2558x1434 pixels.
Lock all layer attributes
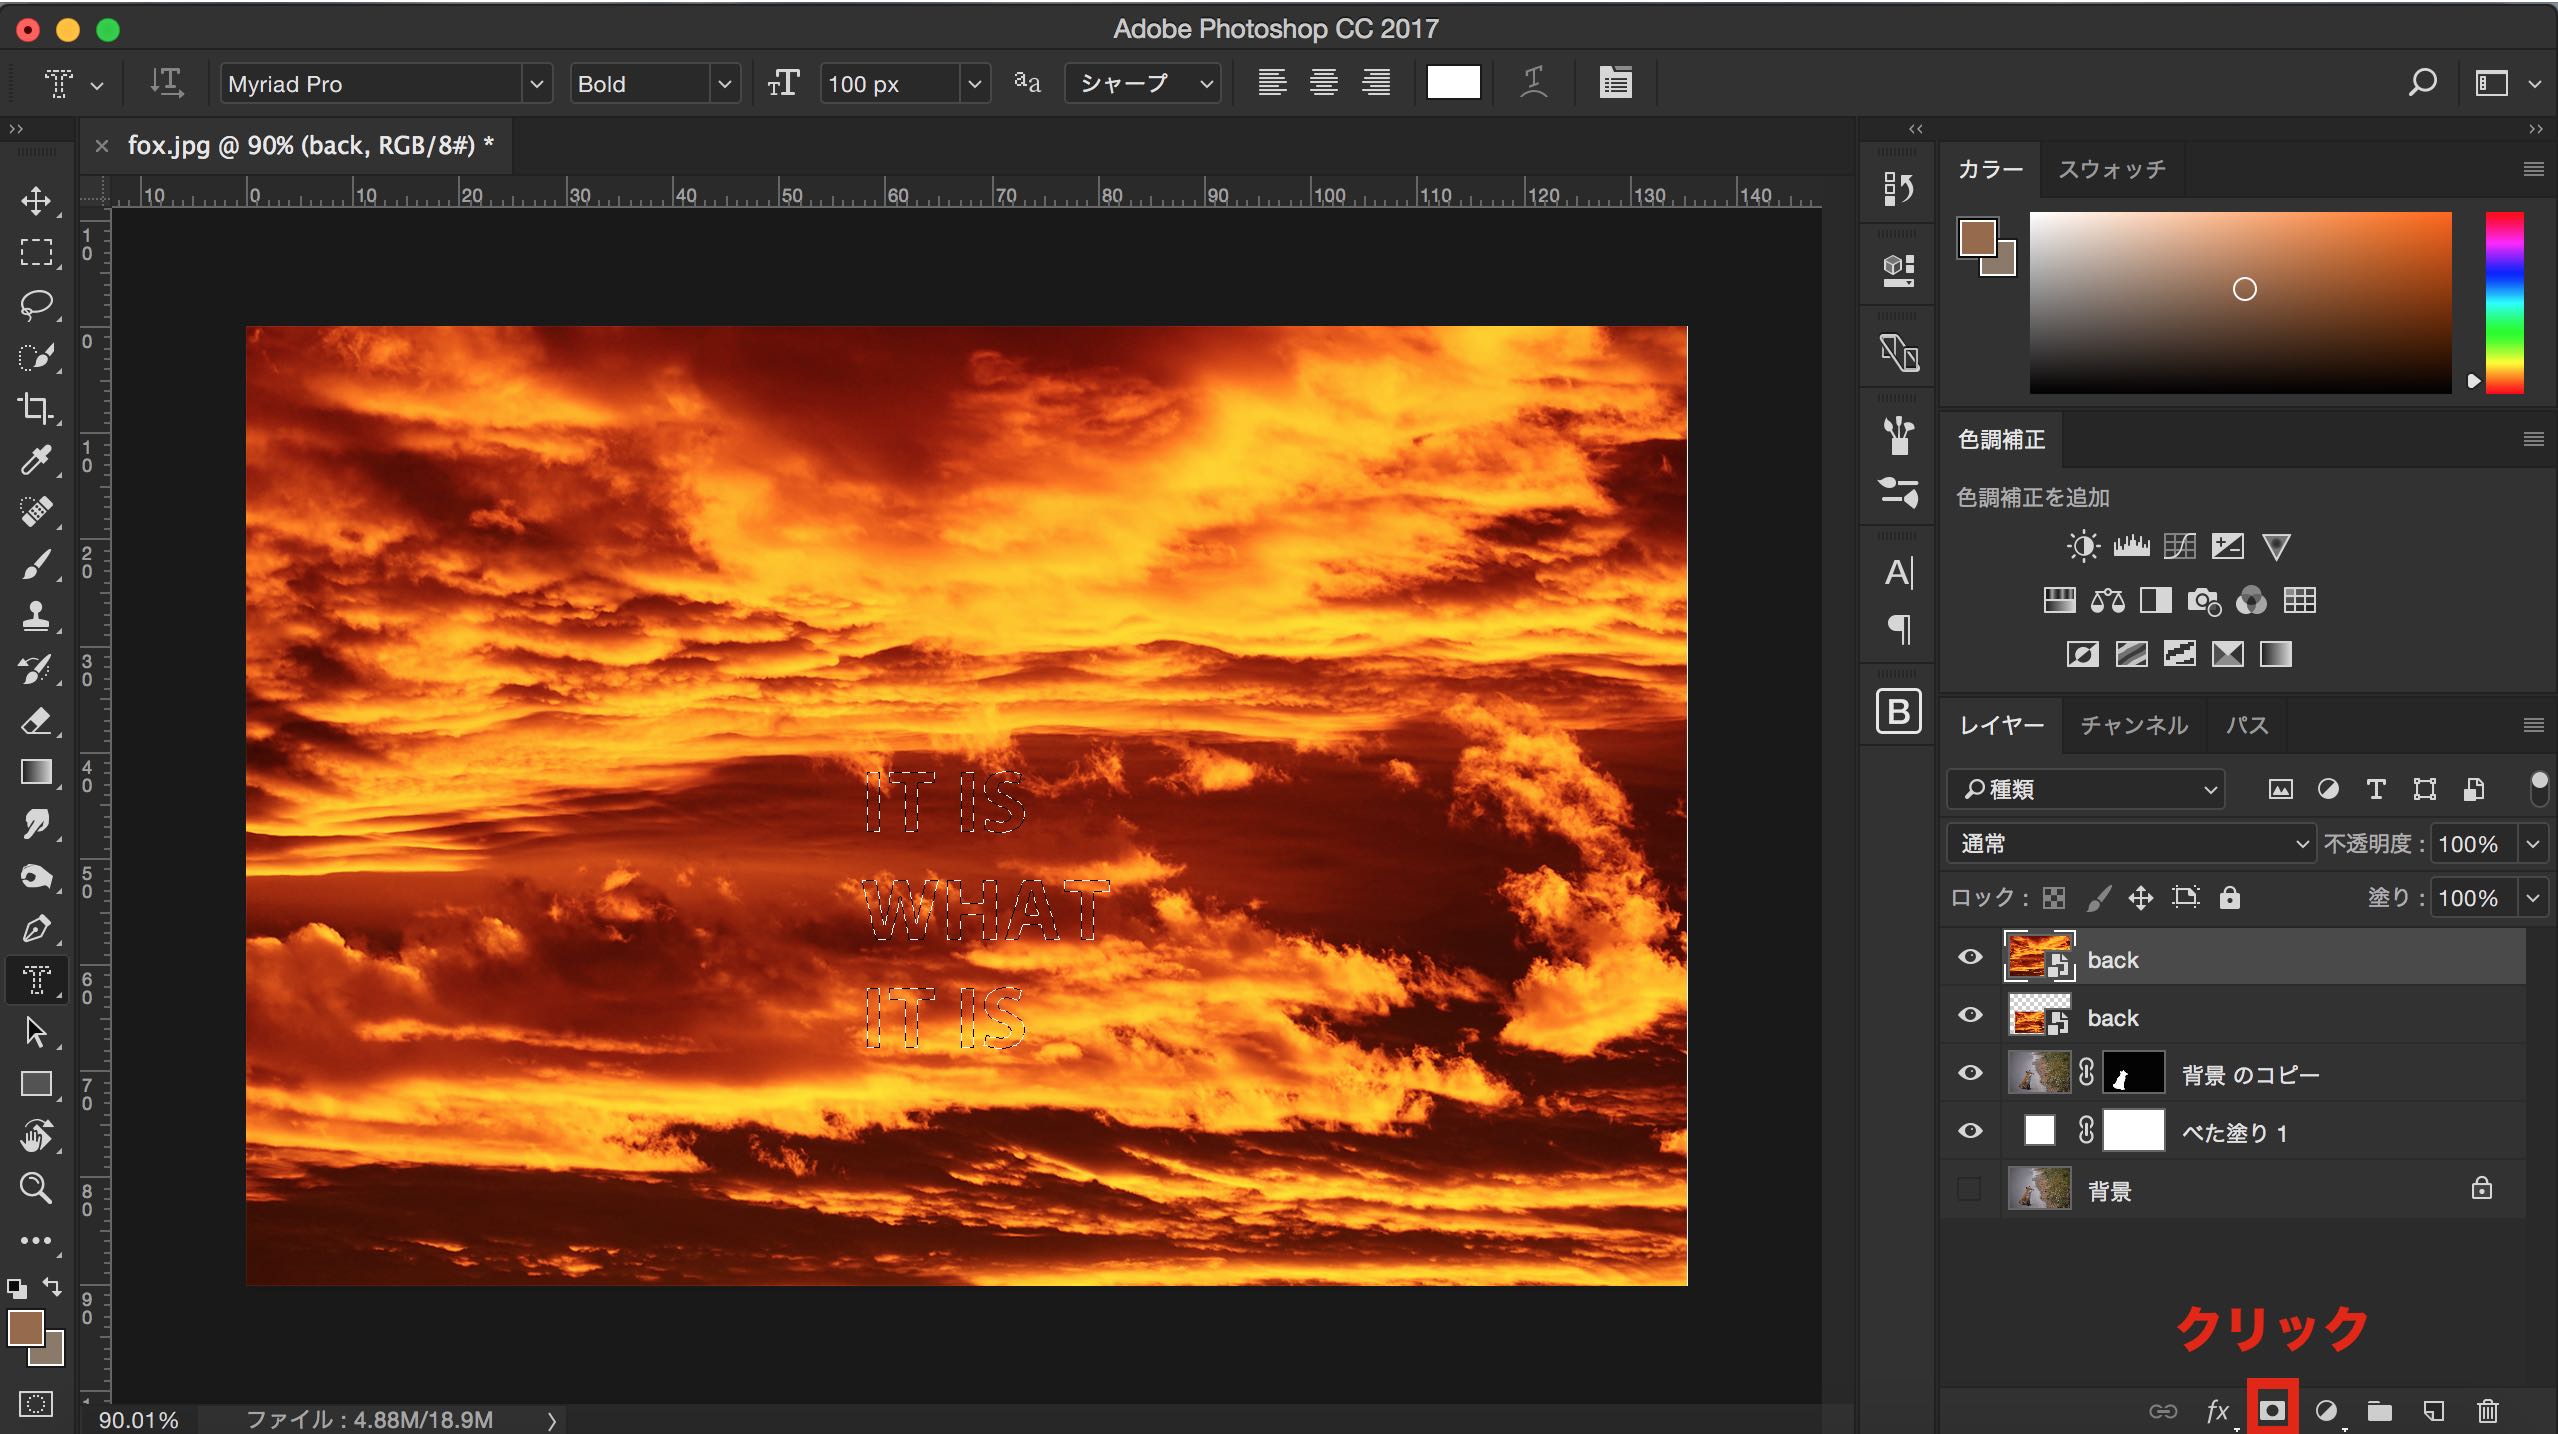click(2229, 898)
